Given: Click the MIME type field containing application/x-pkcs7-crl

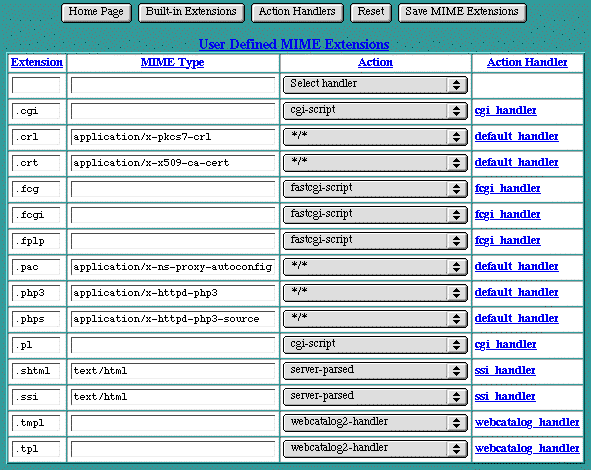Looking at the screenshot, I should point(173,137).
